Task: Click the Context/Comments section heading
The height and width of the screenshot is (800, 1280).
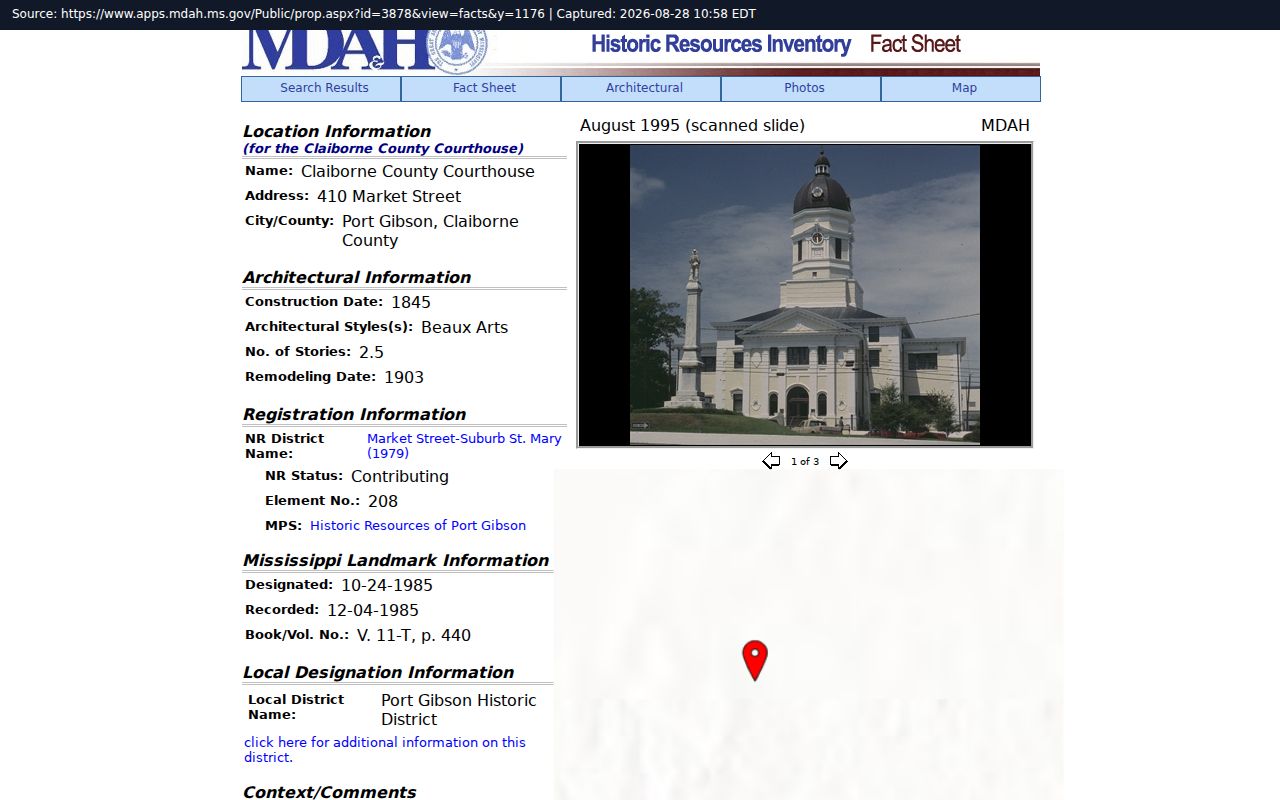Action: click(x=330, y=792)
